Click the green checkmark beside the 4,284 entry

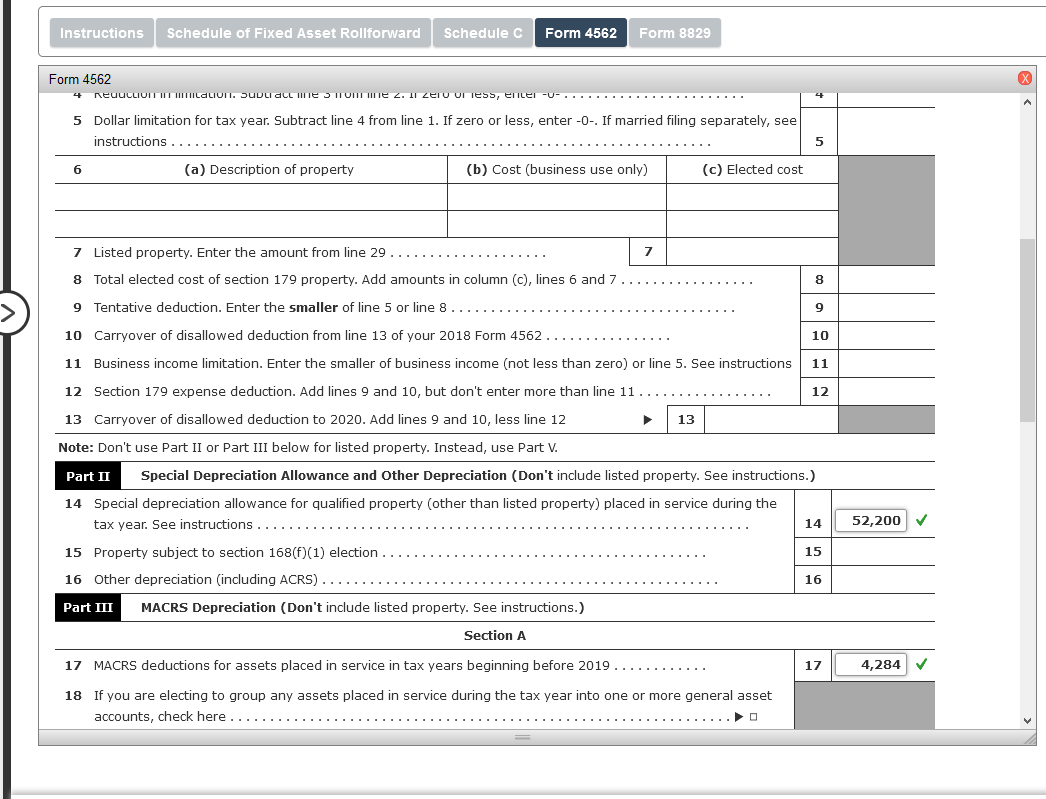click(x=923, y=664)
